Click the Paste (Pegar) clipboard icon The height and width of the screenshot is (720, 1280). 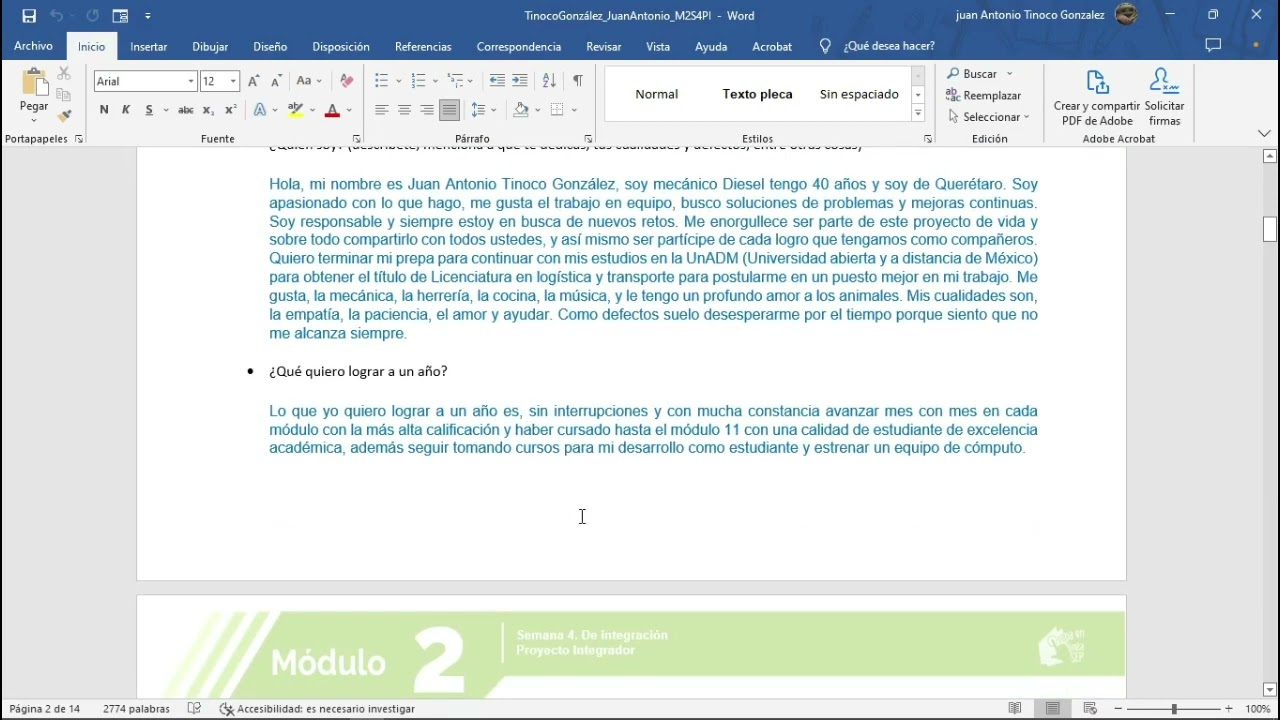click(34, 84)
